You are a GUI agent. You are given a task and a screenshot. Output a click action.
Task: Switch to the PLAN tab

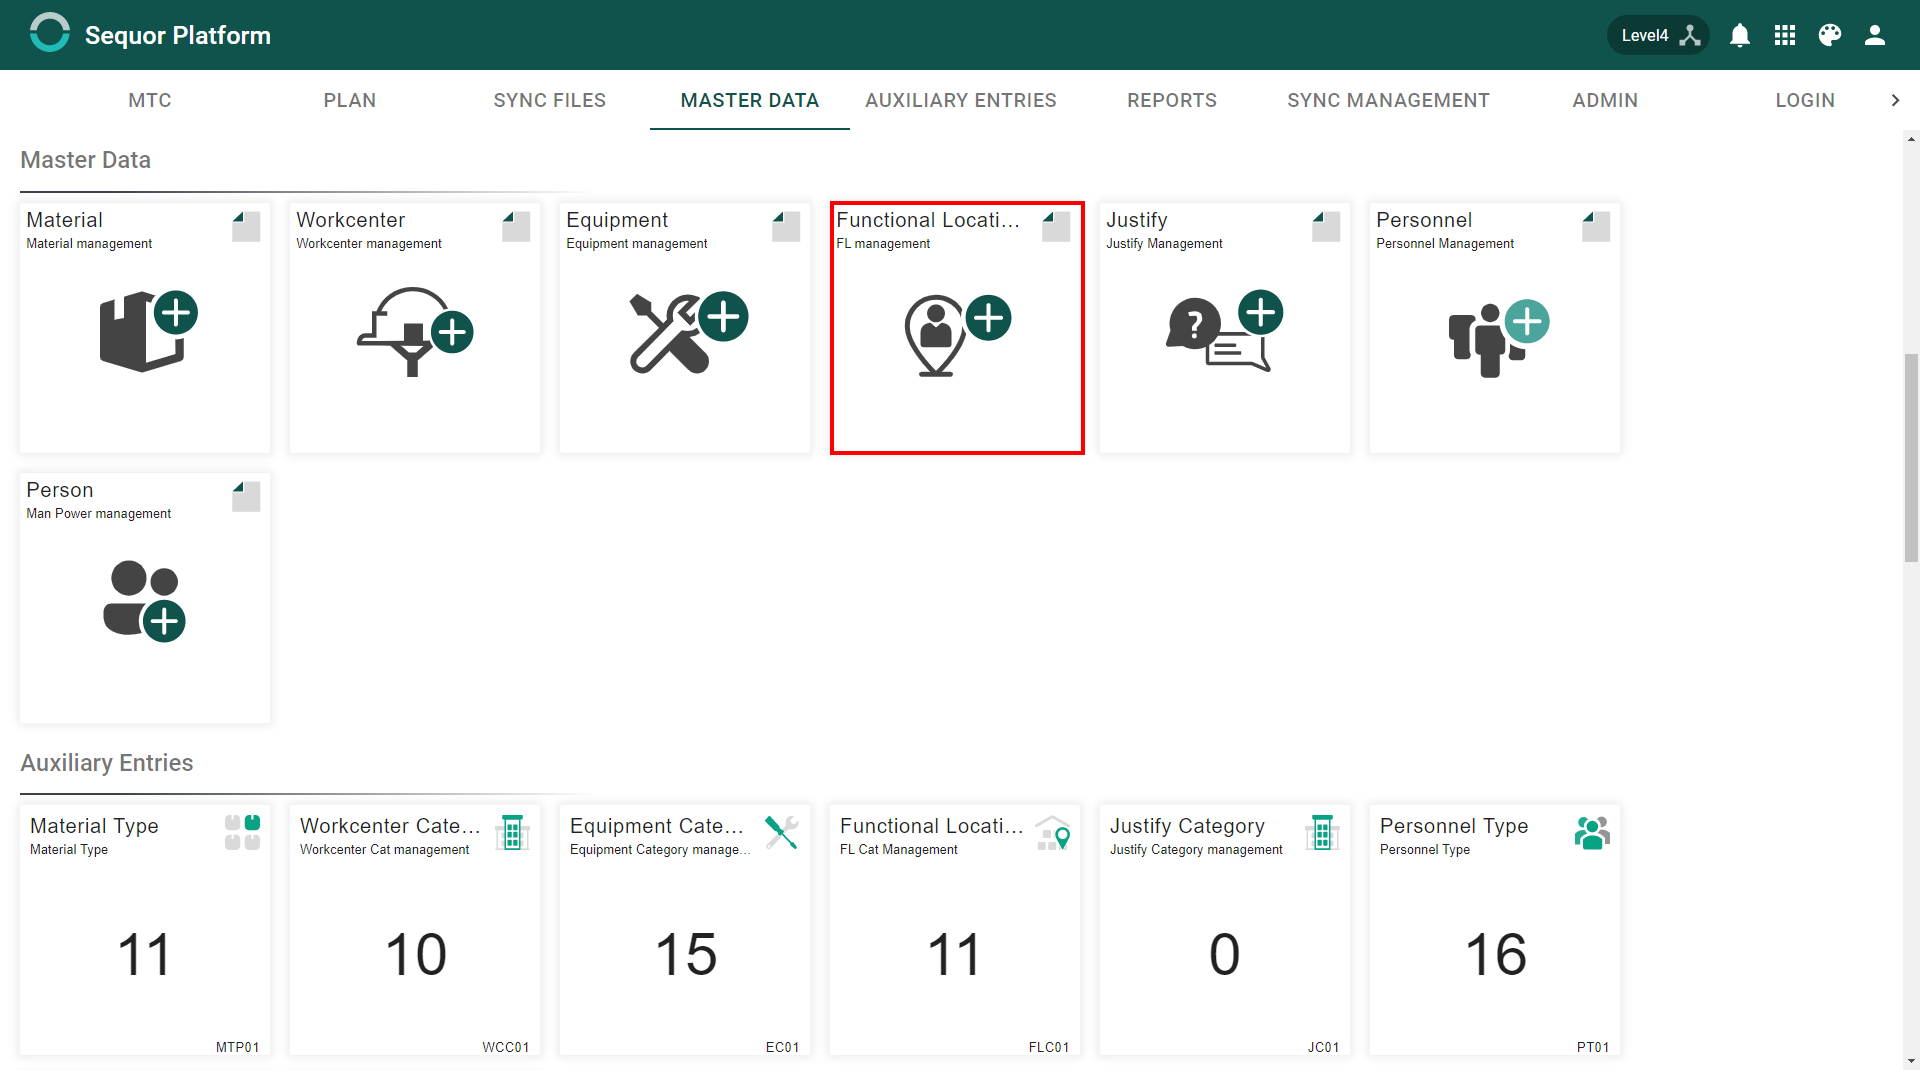350,100
